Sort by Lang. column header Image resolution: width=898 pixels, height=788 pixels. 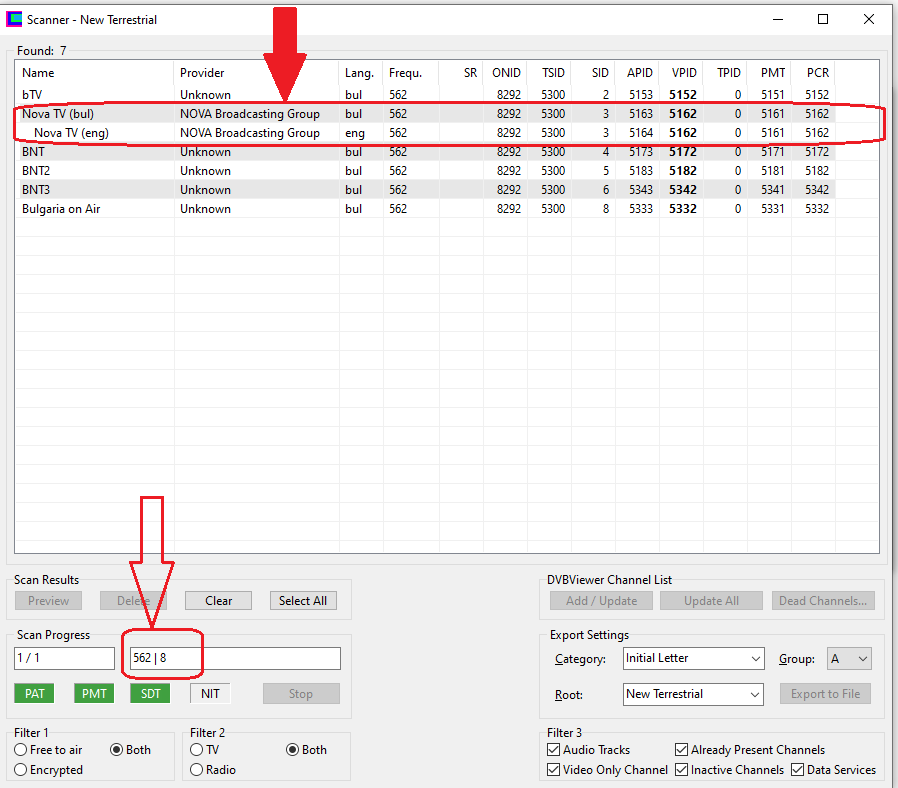click(x=360, y=73)
